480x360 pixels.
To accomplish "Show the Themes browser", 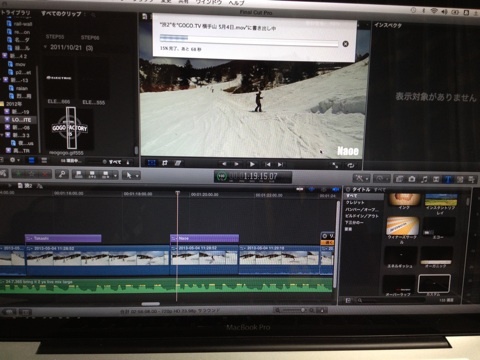I will (472, 180).
